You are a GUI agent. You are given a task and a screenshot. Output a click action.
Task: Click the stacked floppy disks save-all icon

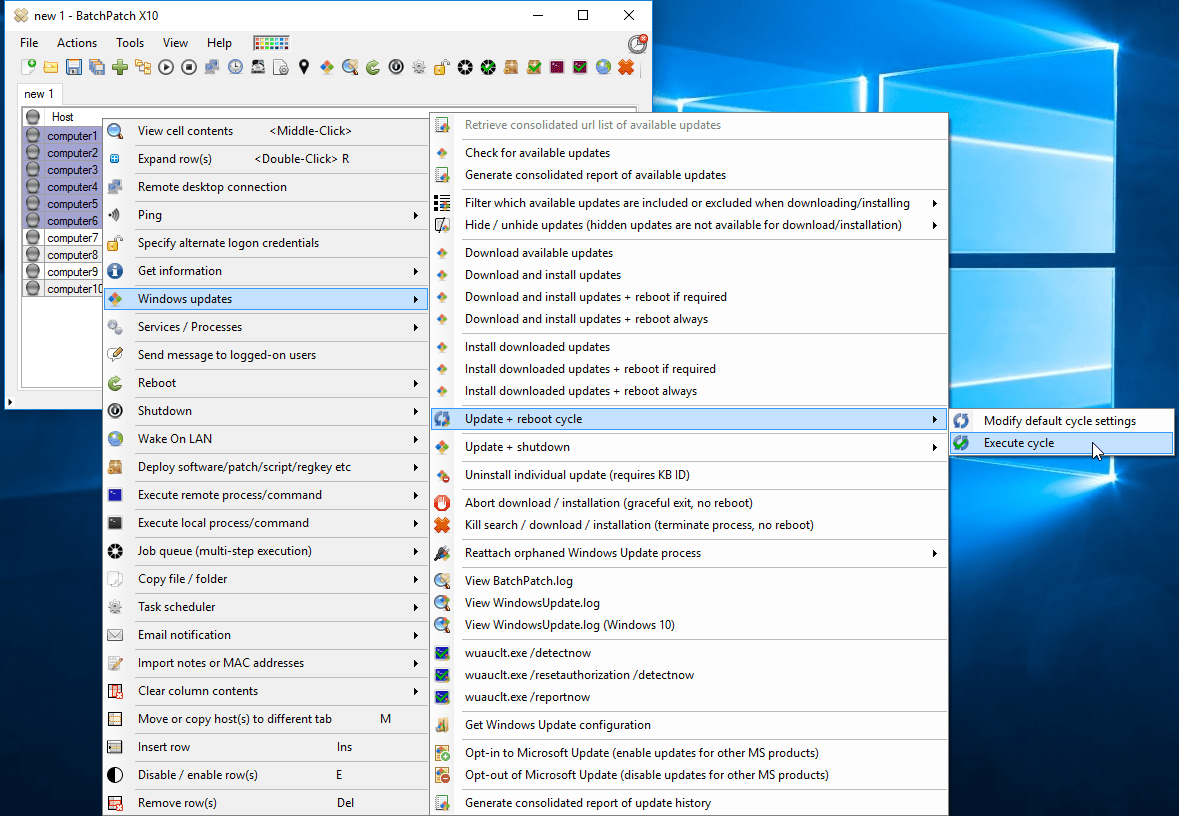pyautogui.click(x=97, y=67)
